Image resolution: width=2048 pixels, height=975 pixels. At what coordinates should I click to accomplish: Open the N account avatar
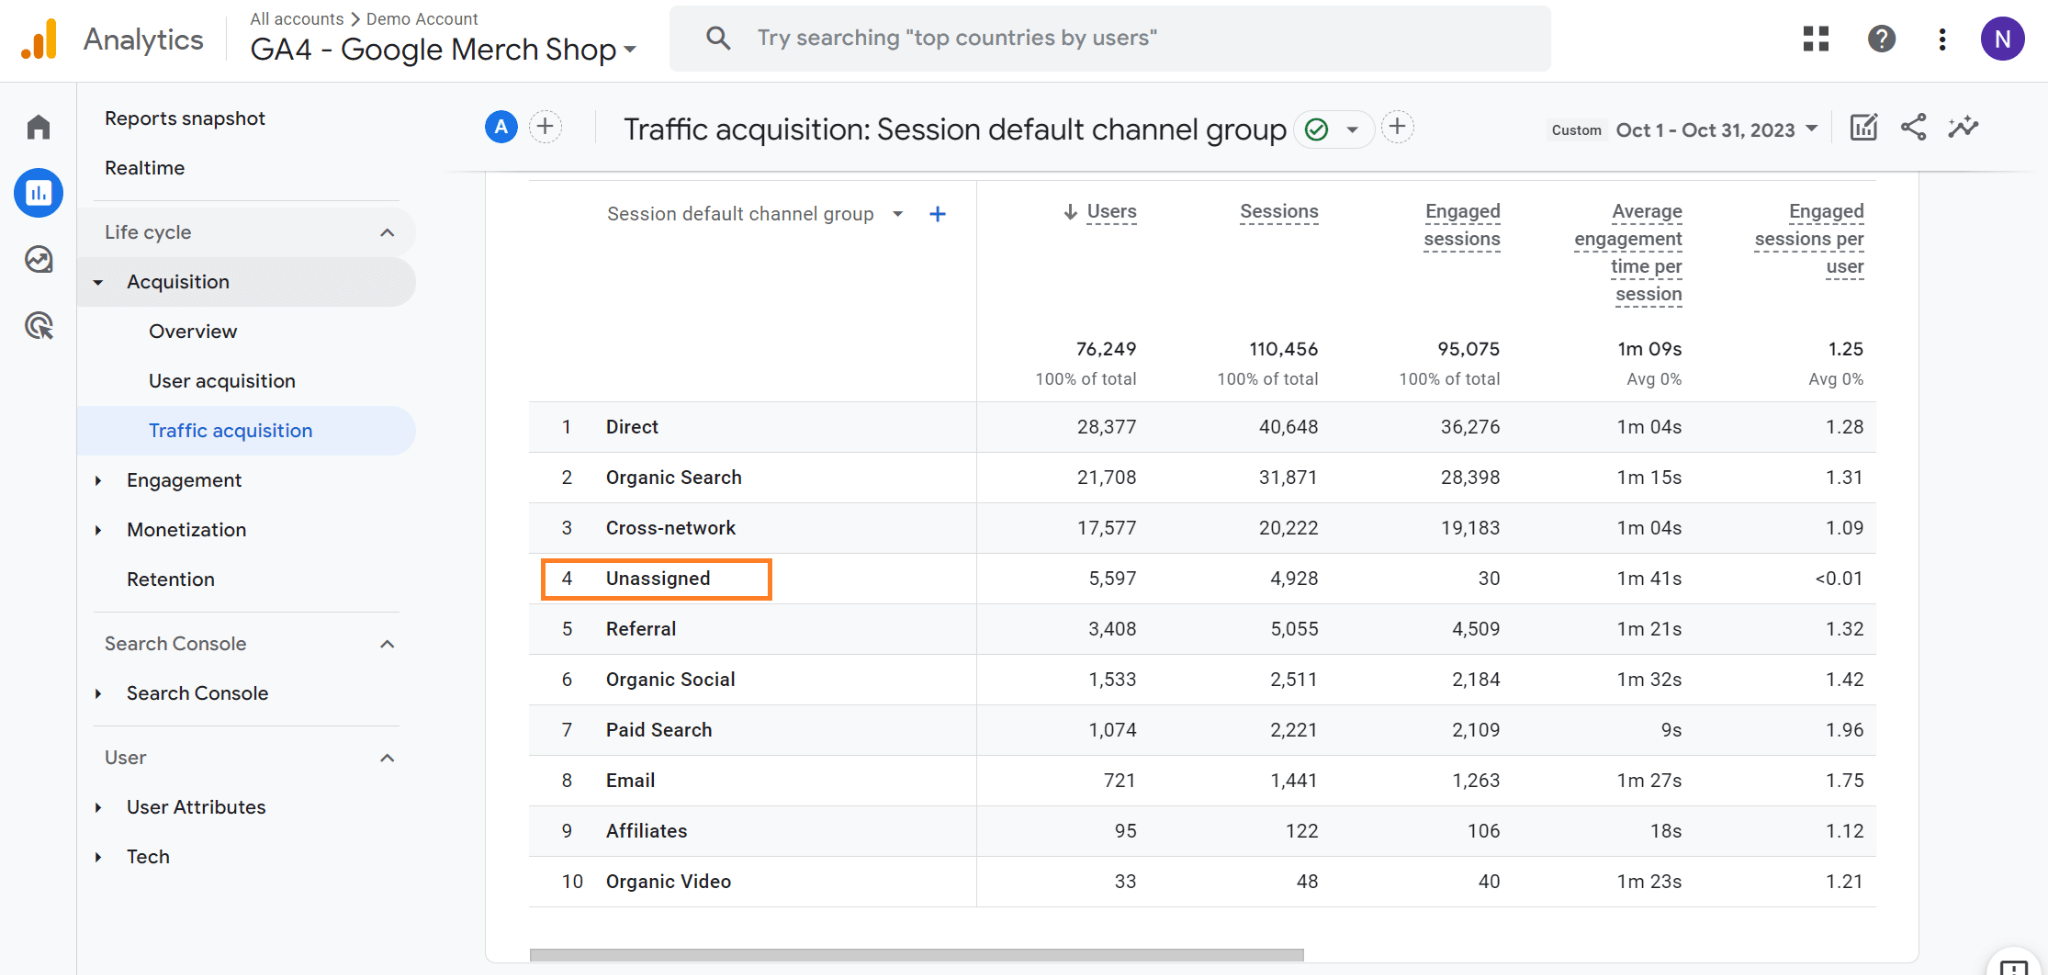[x=2002, y=39]
